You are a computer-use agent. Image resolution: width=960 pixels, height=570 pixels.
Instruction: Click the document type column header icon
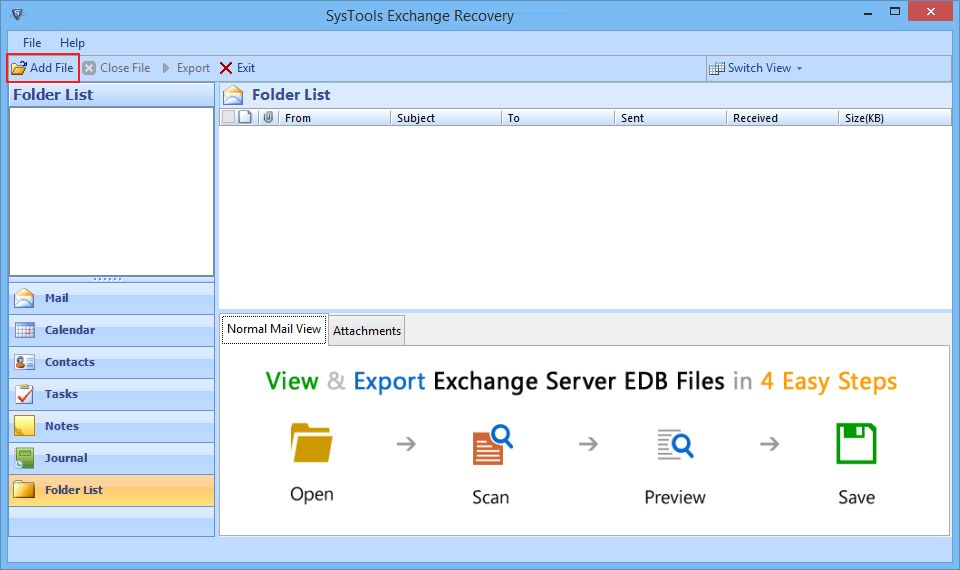point(246,117)
